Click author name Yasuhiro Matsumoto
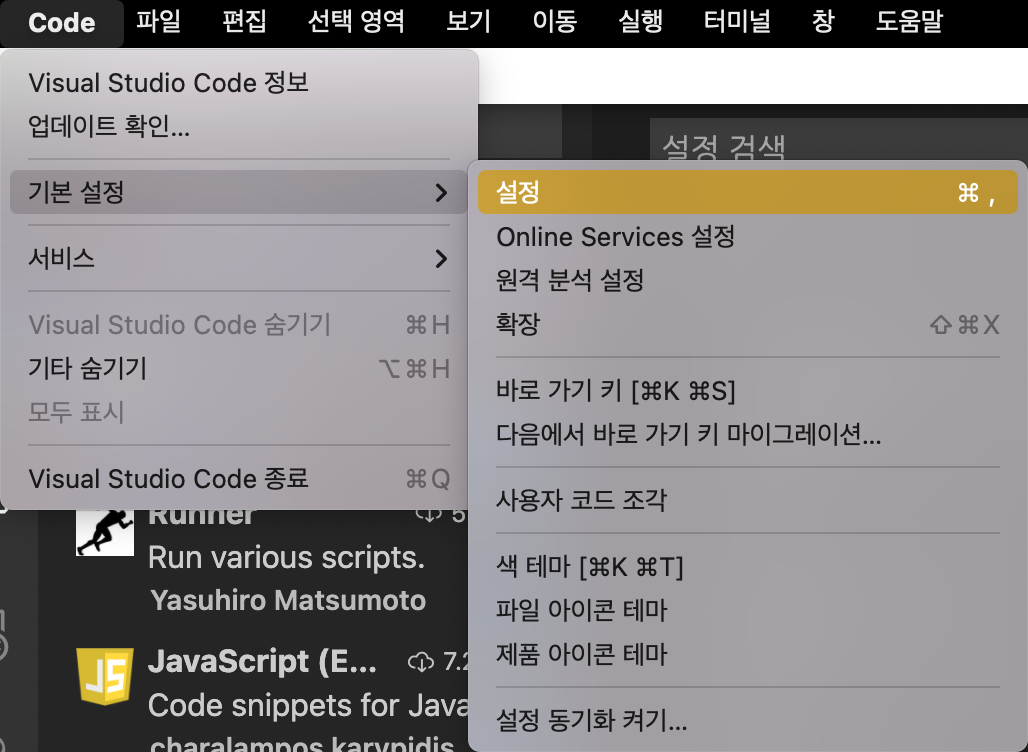Image resolution: width=1028 pixels, height=752 pixels. 288,600
